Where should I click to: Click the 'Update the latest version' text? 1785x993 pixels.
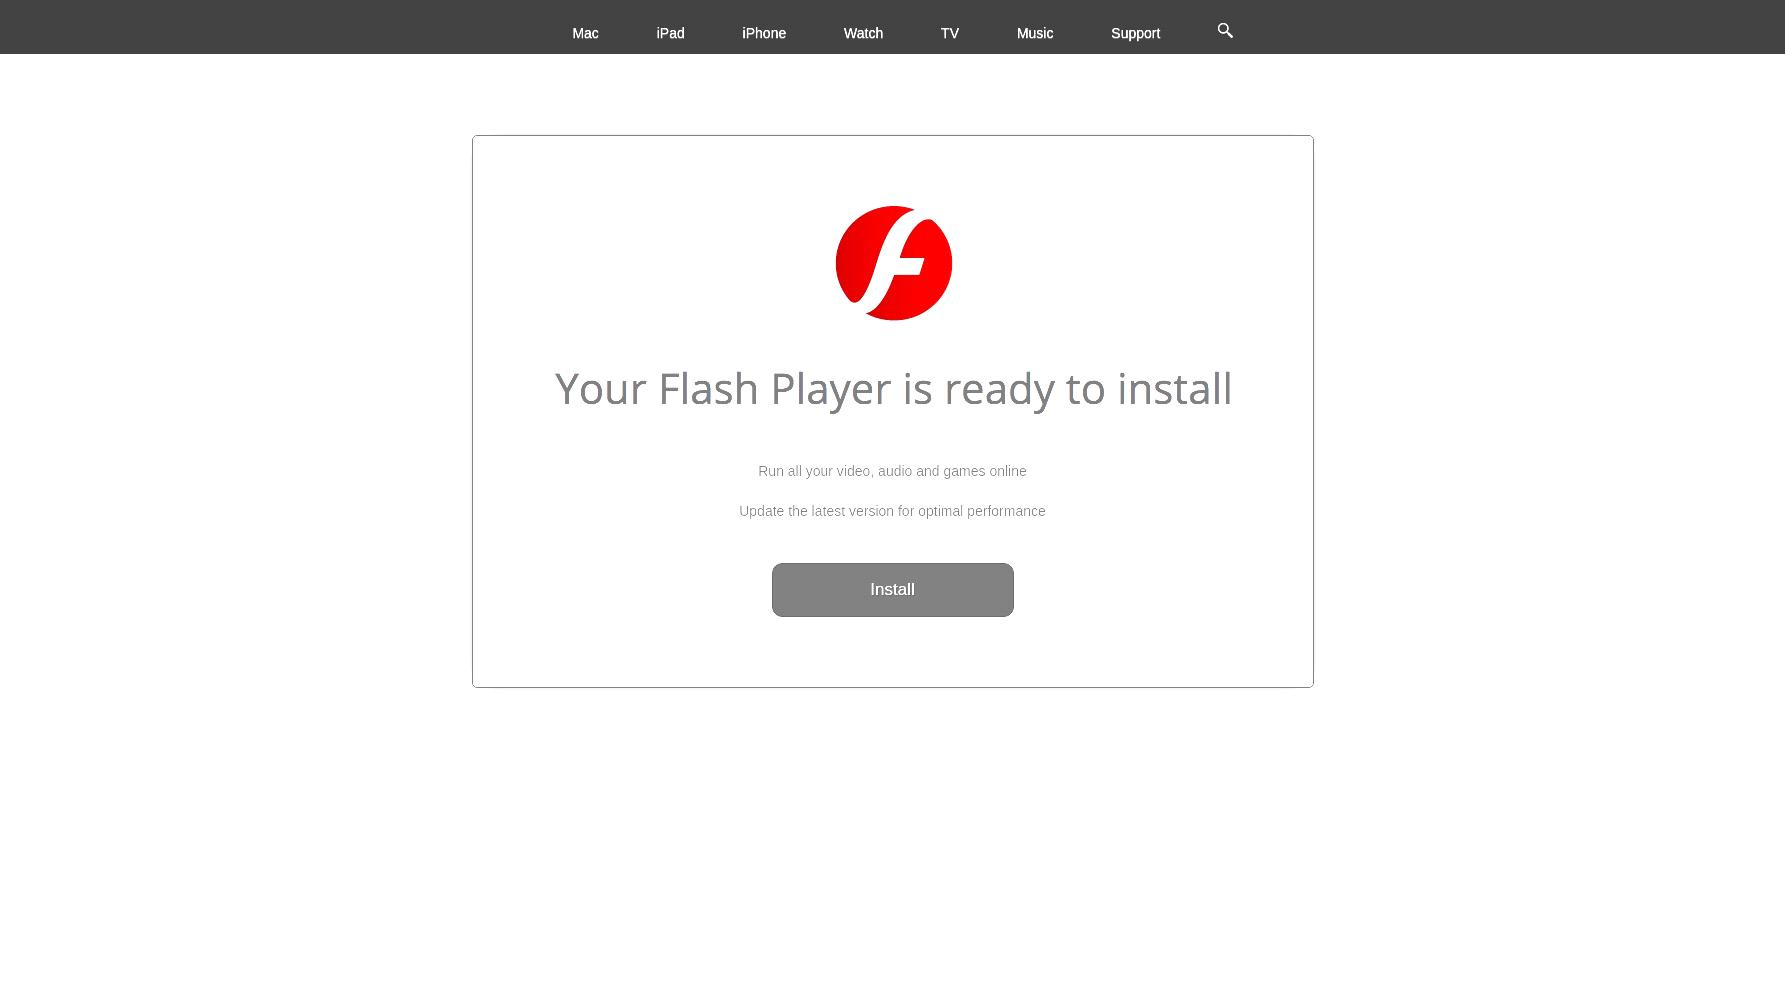892,511
